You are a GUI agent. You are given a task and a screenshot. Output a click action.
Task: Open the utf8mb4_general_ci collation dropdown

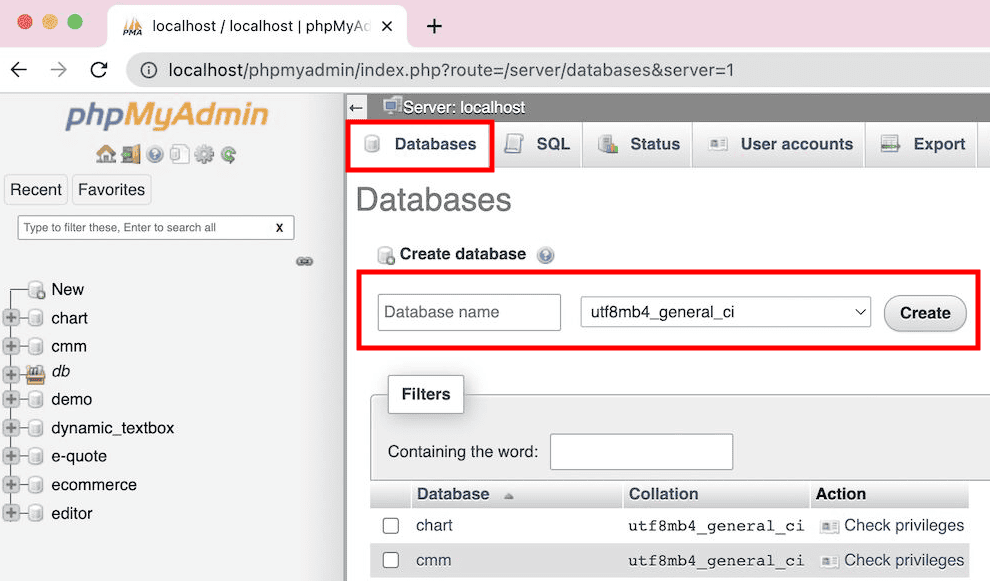[x=725, y=312]
